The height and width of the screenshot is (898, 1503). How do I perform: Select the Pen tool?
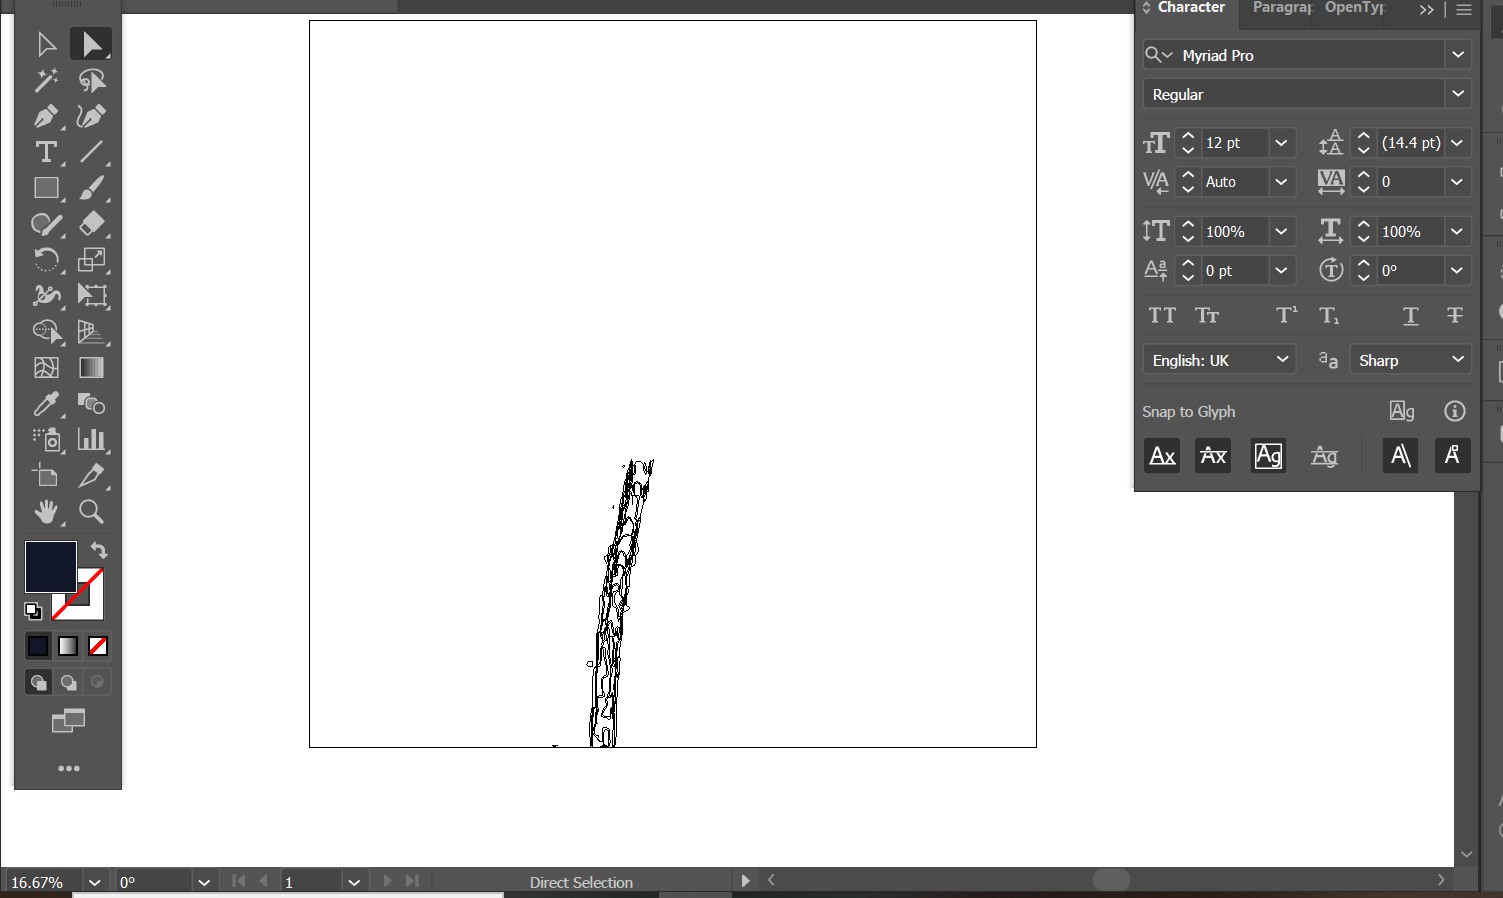[46, 116]
